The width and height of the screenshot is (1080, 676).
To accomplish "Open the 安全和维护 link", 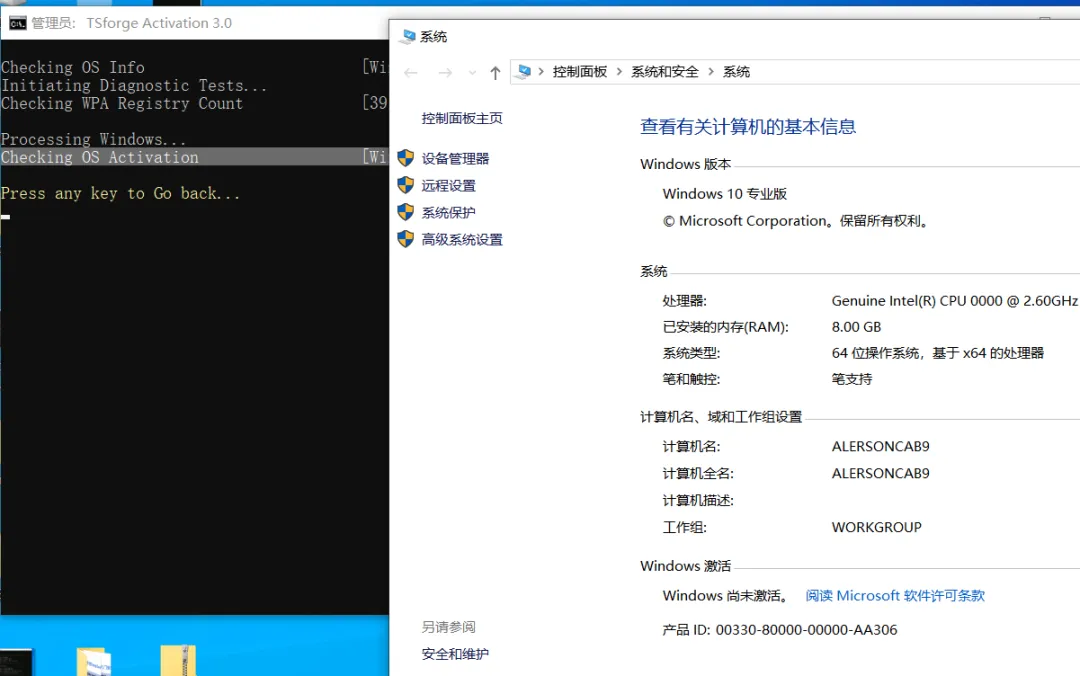I will tap(455, 654).
